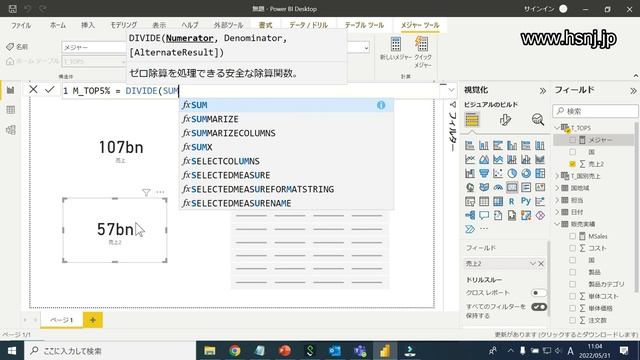The width and height of the screenshot is (640, 360).
Task: Collapse the Fields pane with chevrons
Action: [633, 91]
